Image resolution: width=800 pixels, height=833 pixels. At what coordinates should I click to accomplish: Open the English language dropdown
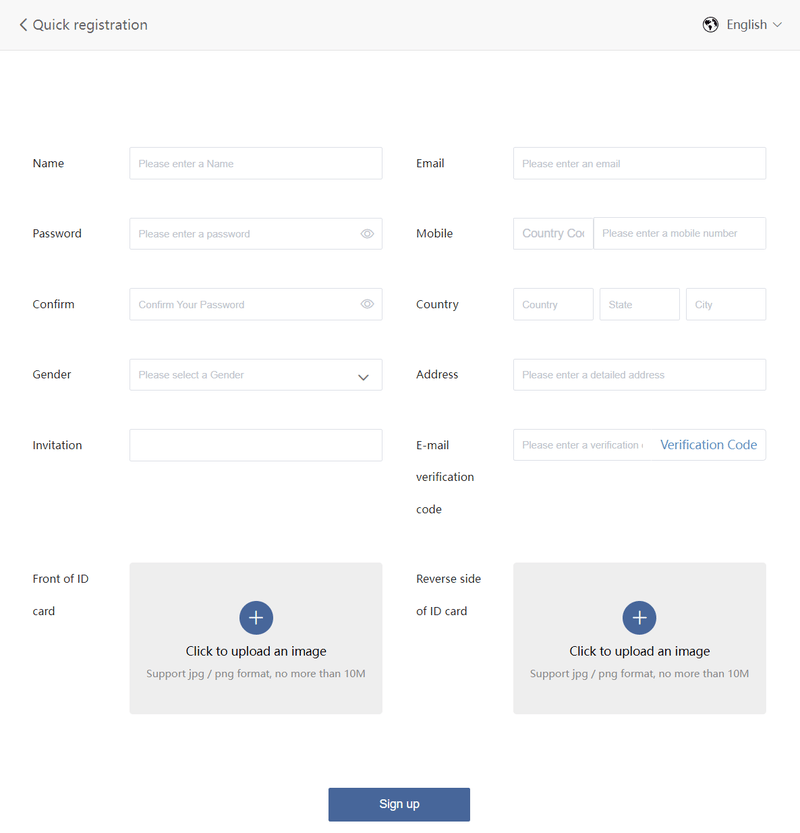(x=754, y=25)
